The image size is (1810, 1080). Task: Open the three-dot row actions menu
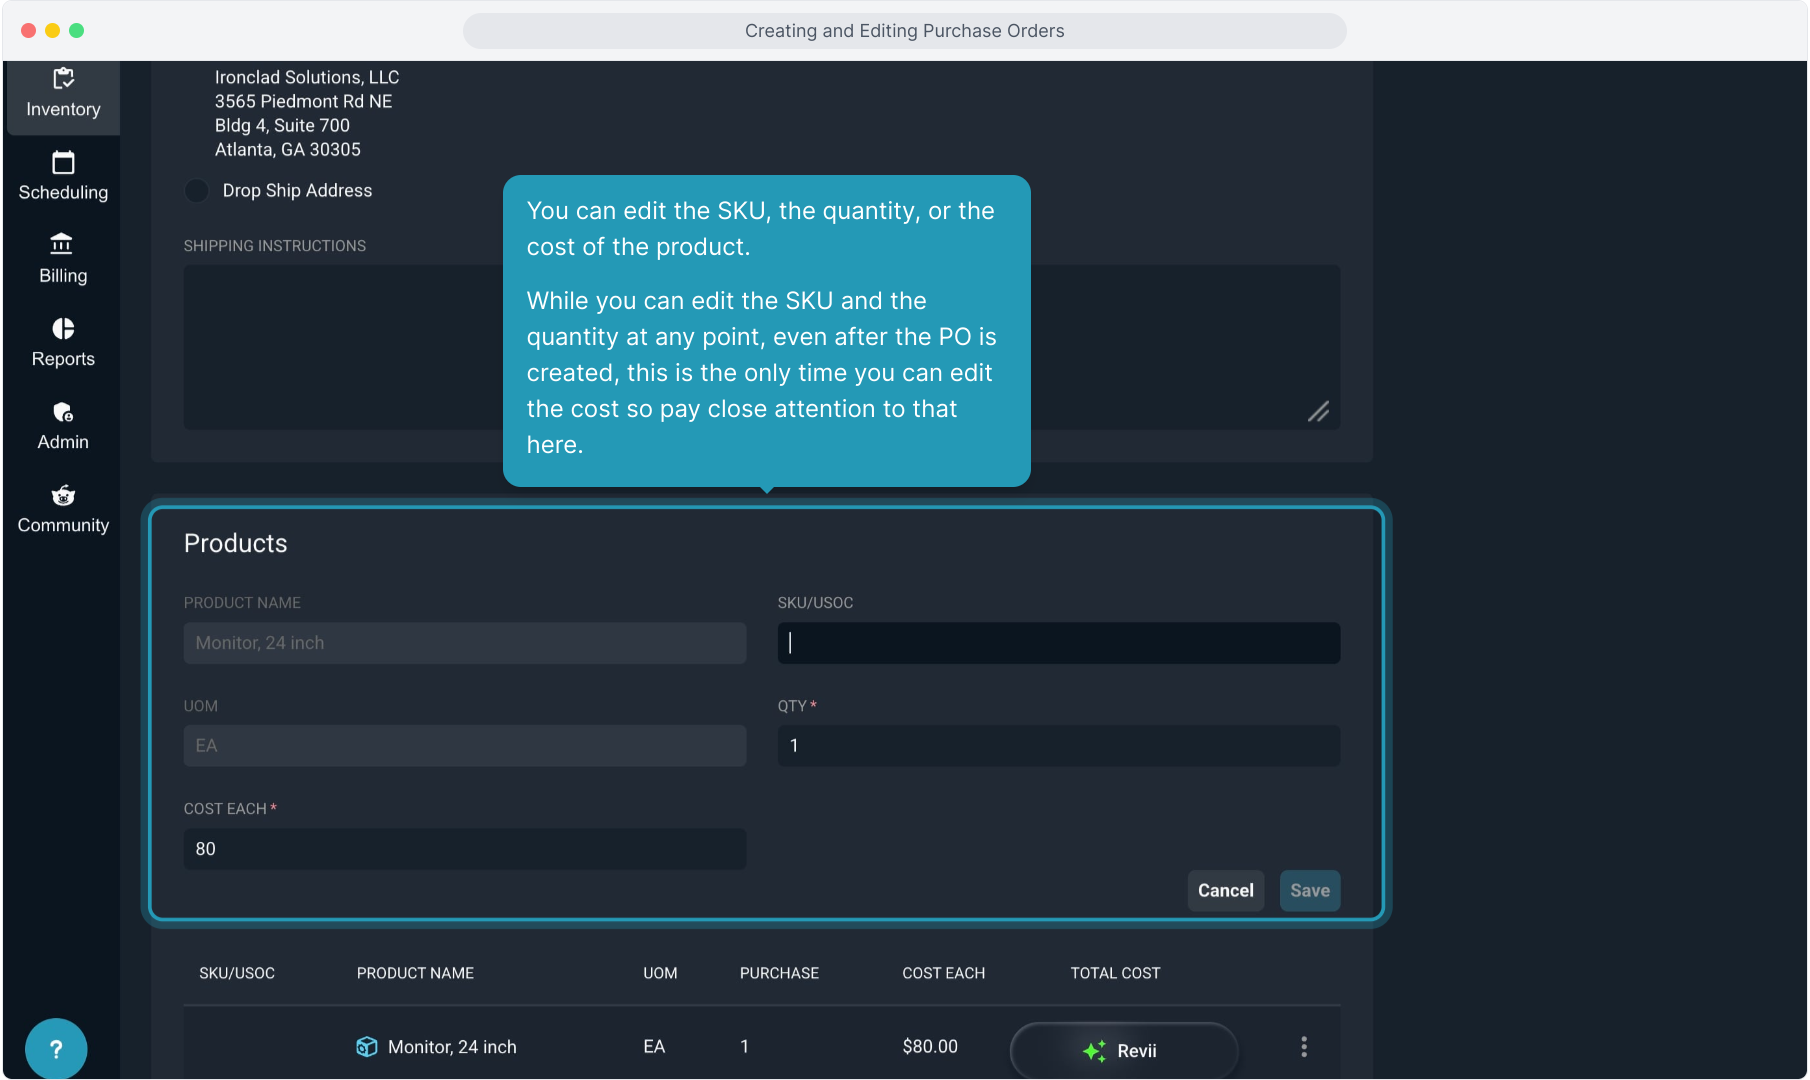pyautogui.click(x=1303, y=1047)
